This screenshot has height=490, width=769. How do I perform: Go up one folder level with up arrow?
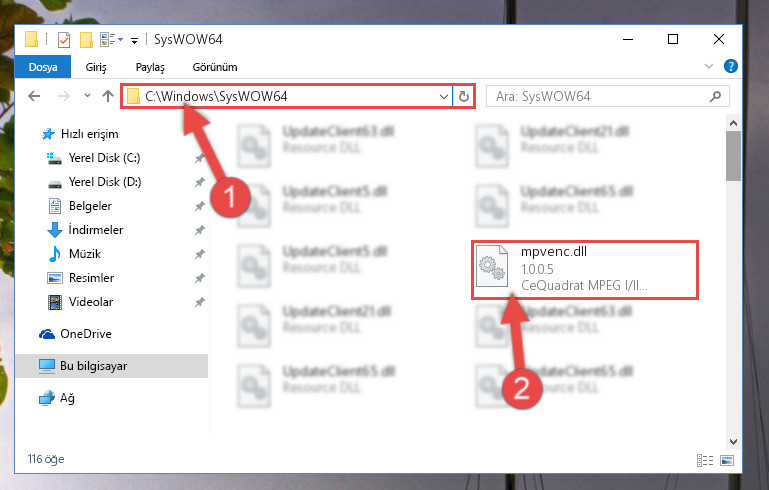108,96
